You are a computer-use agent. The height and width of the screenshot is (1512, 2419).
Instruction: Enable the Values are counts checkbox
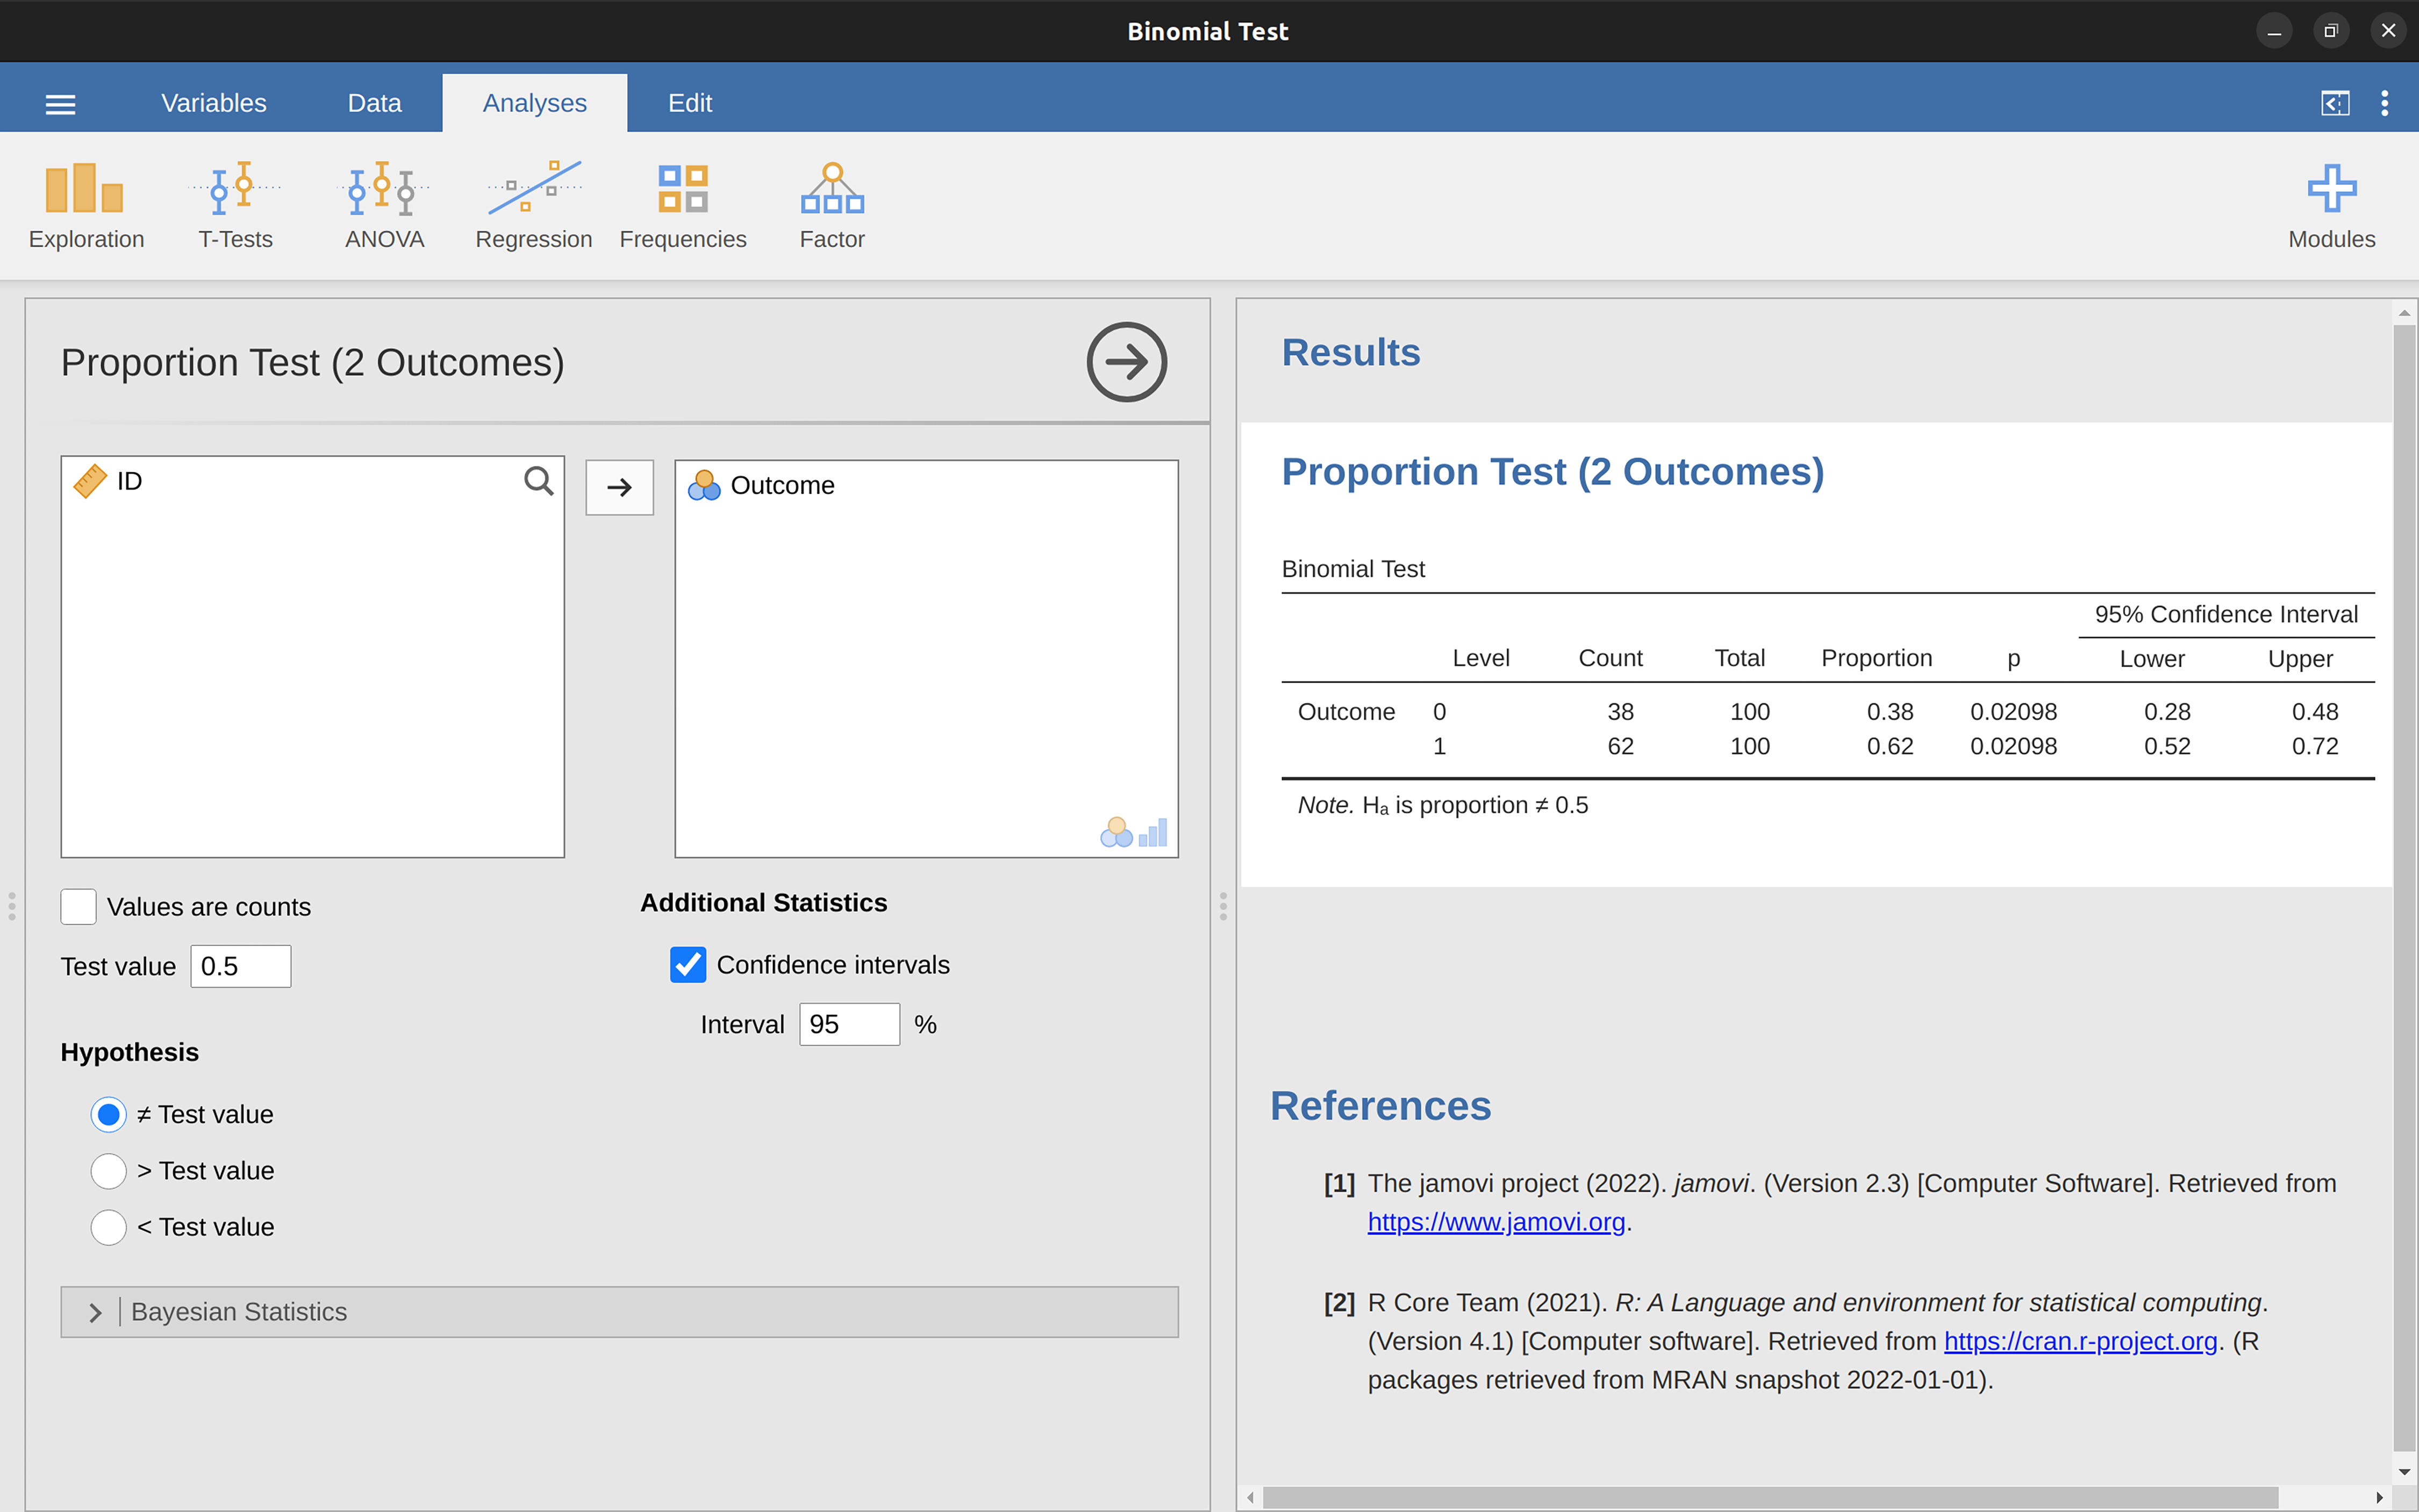click(x=79, y=906)
